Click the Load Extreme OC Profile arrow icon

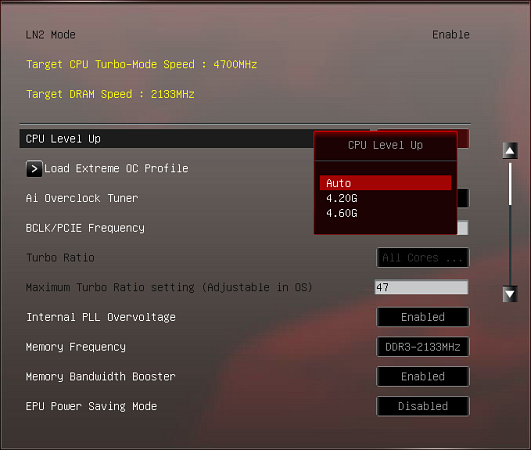click(34, 169)
